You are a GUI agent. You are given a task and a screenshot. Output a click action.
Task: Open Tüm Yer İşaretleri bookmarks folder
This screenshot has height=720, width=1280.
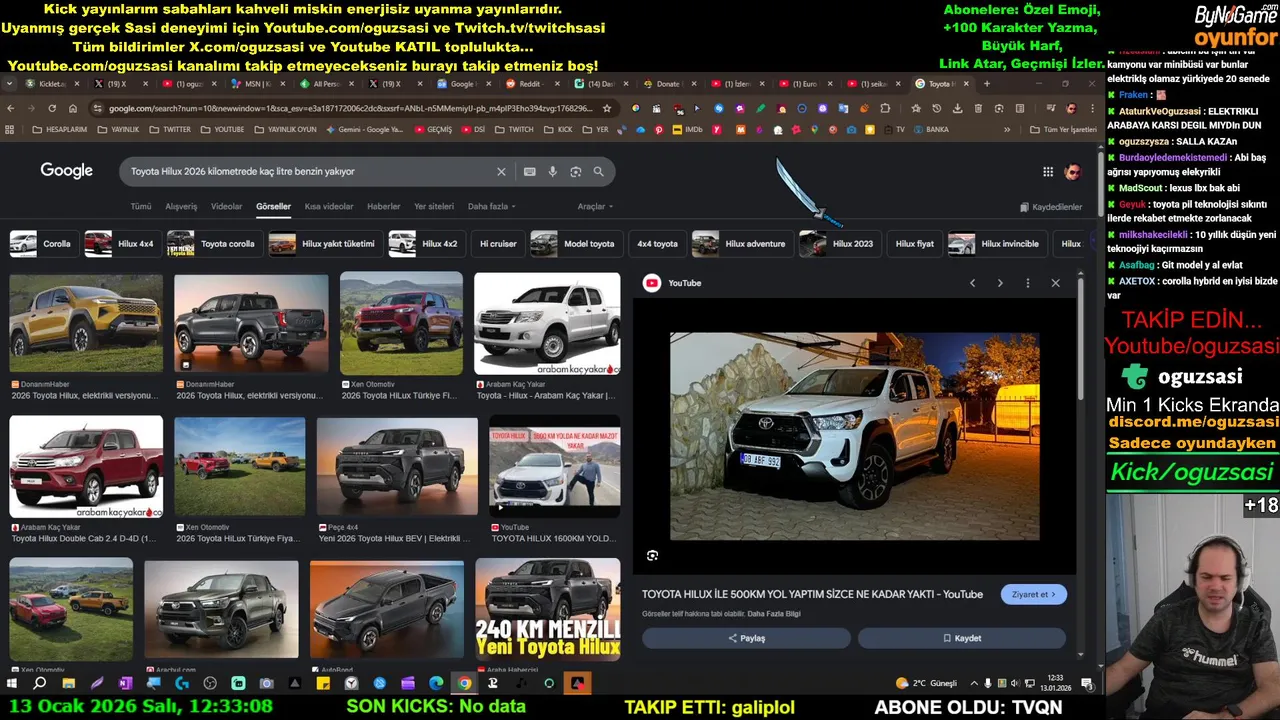(x=1063, y=129)
